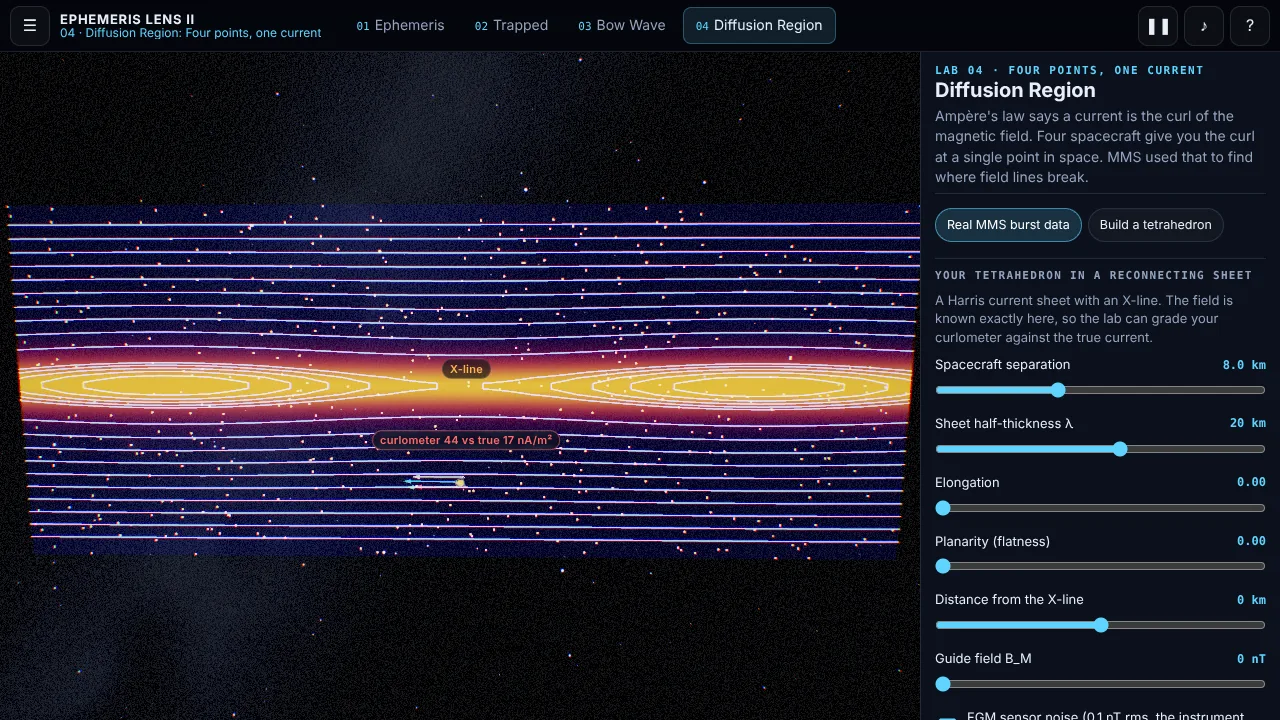Click the curlometer vs true readout label
This screenshot has width=1280, height=720.
(466, 440)
